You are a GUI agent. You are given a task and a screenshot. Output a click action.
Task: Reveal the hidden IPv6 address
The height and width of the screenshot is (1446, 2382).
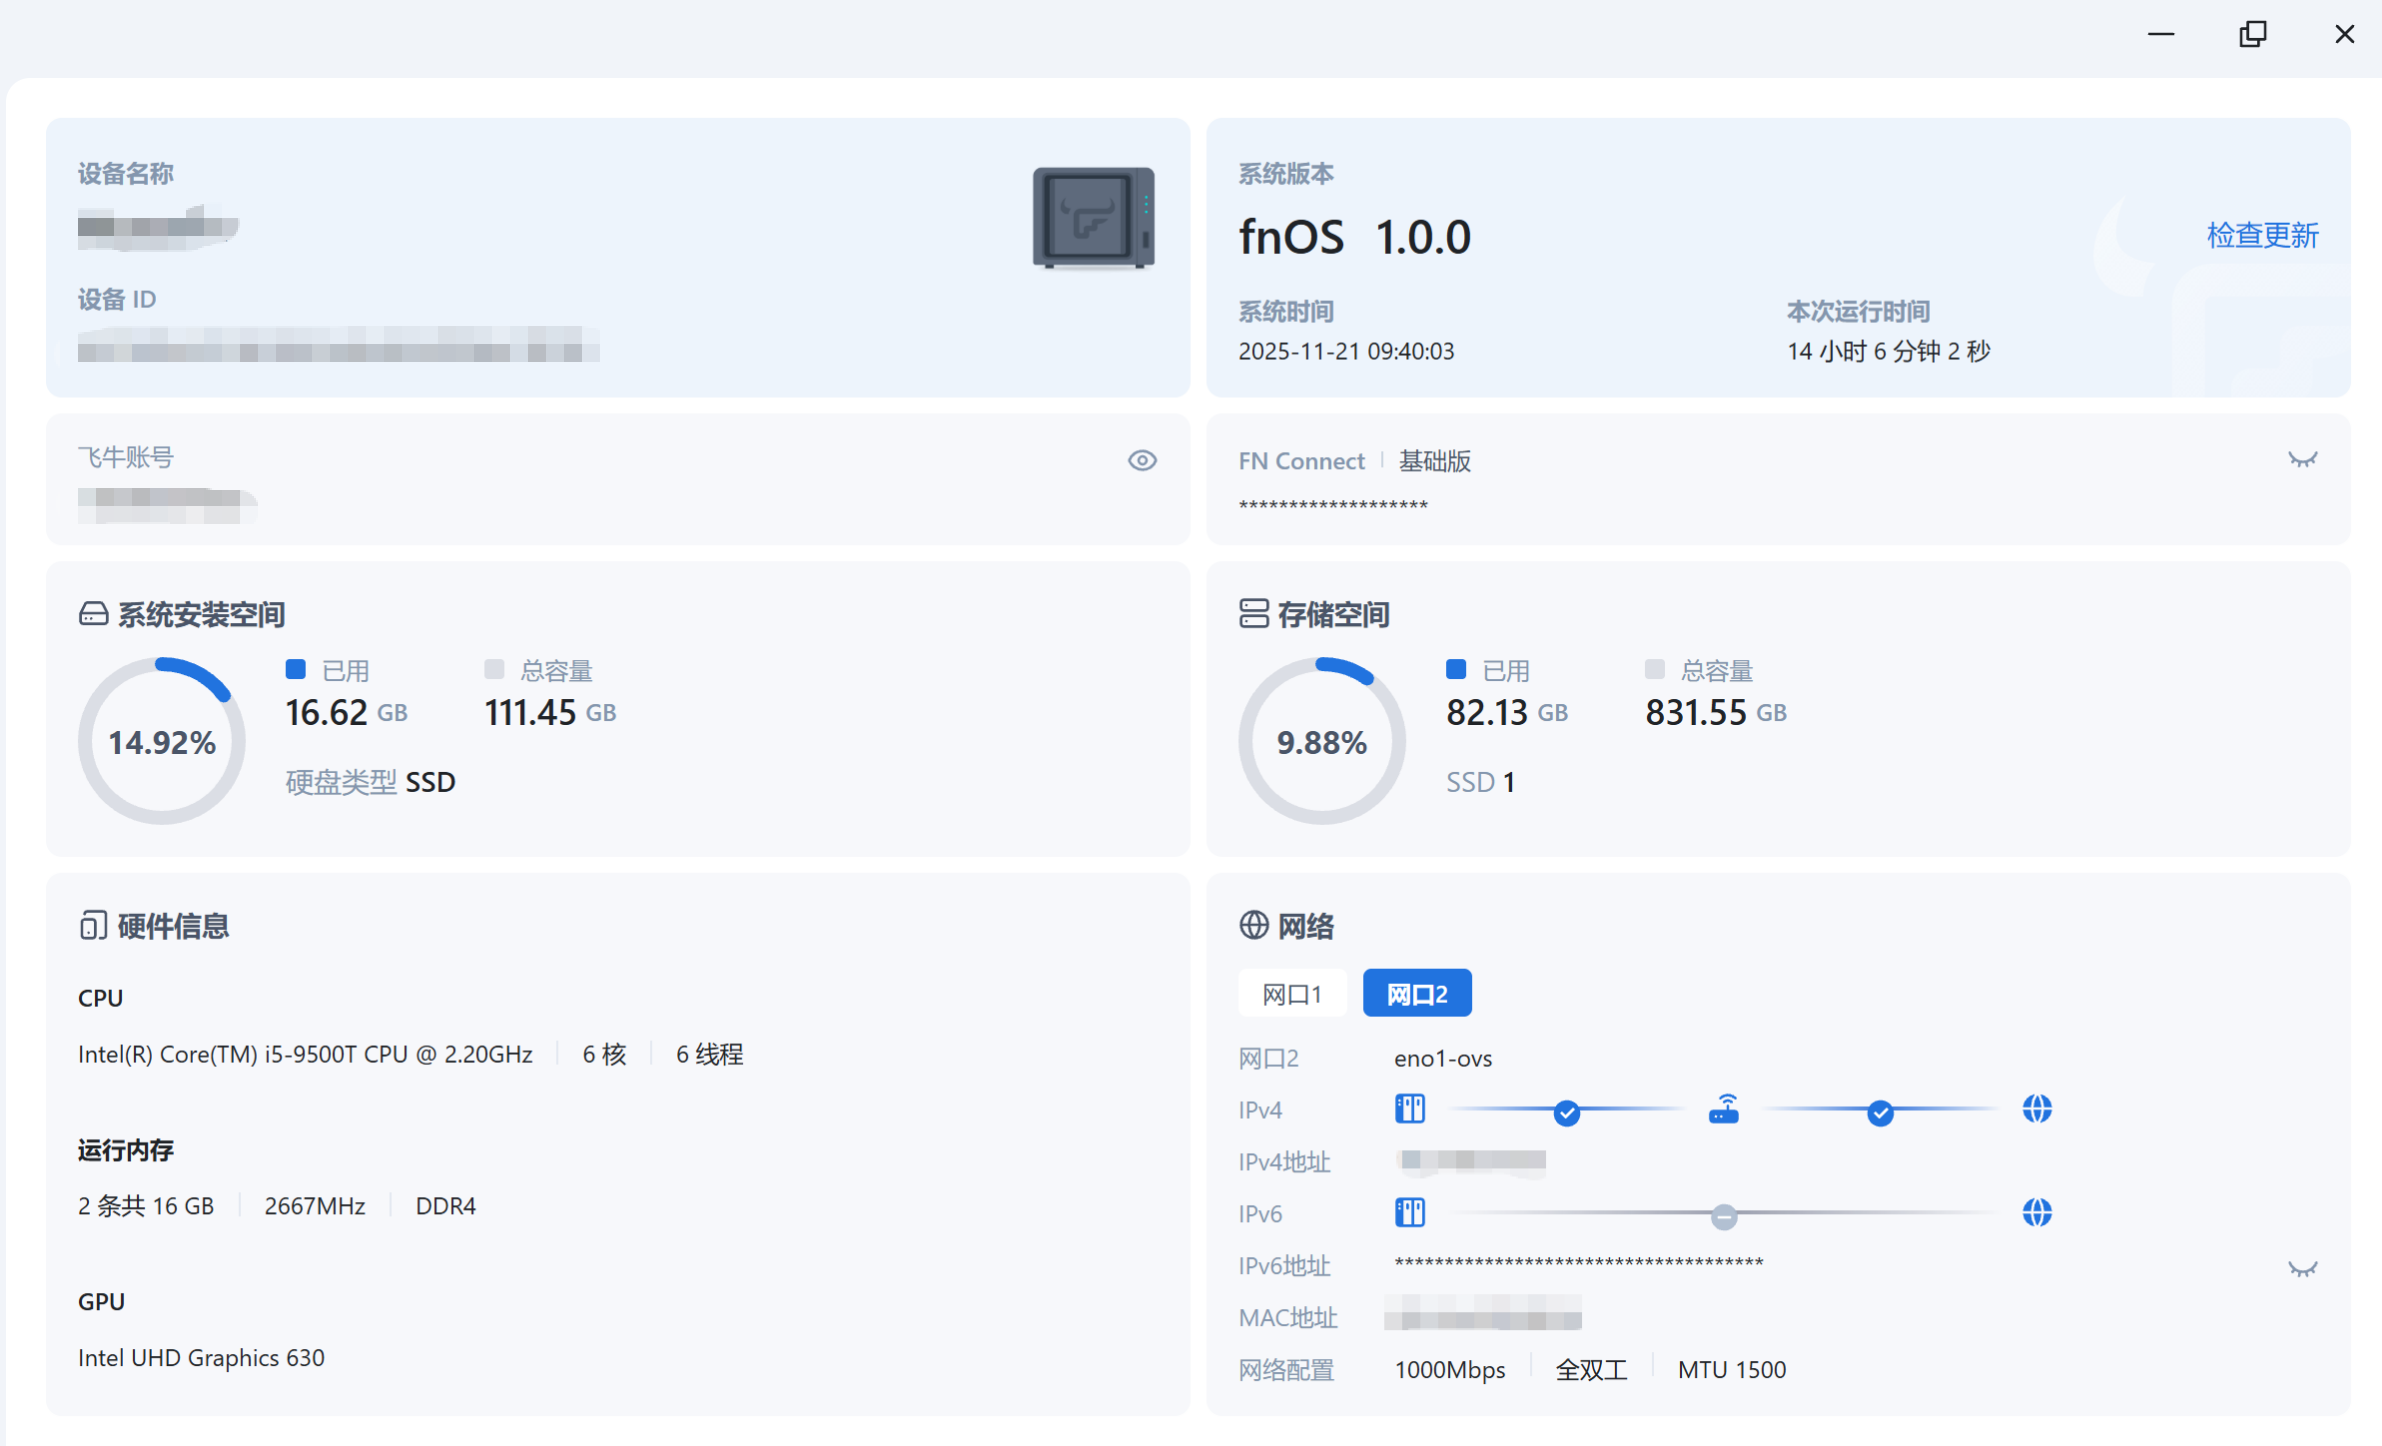pyautogui.click(x=2302, y=1269)
